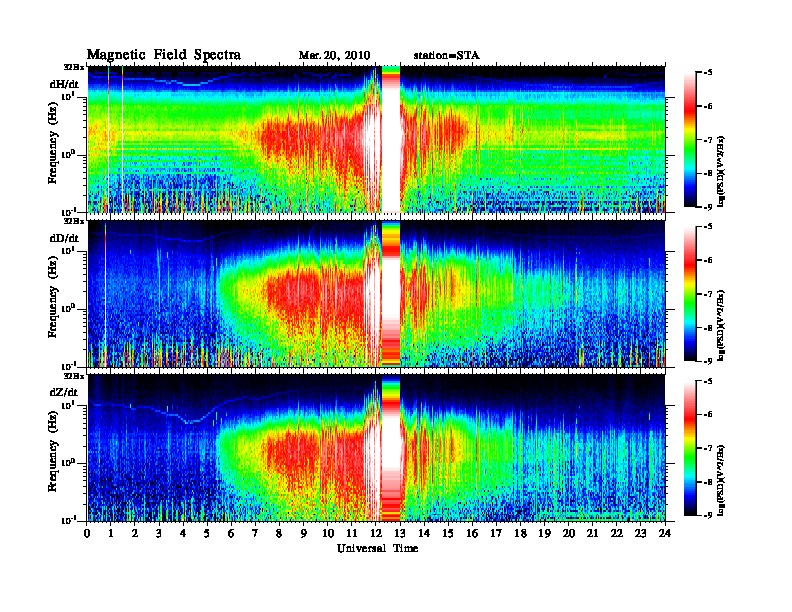The width and height of the screenshot is (792, 612).
Task: Click the "1" tick on the time axis
Action: [x=111, y=533]
